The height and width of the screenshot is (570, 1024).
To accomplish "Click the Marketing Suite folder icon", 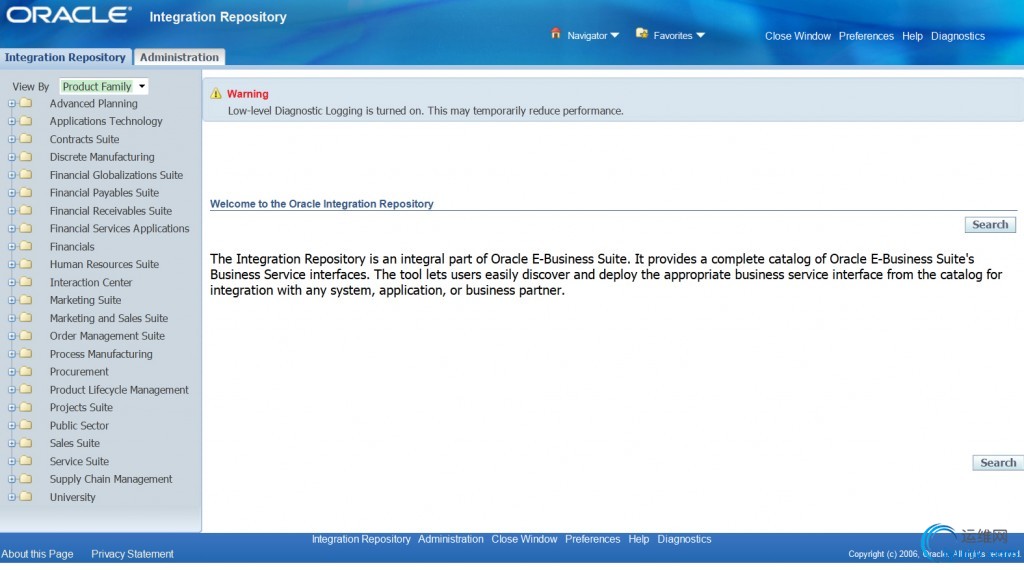I will [25, 300].
